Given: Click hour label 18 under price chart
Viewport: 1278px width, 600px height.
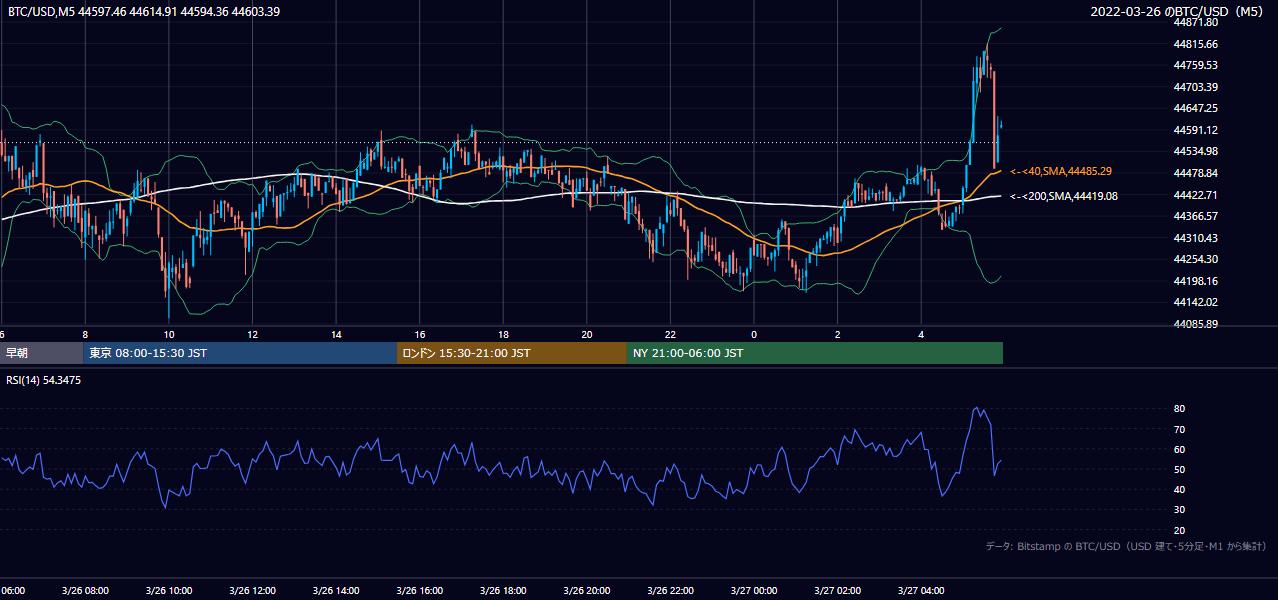Looking at the screenshot, I should (503, 335).
